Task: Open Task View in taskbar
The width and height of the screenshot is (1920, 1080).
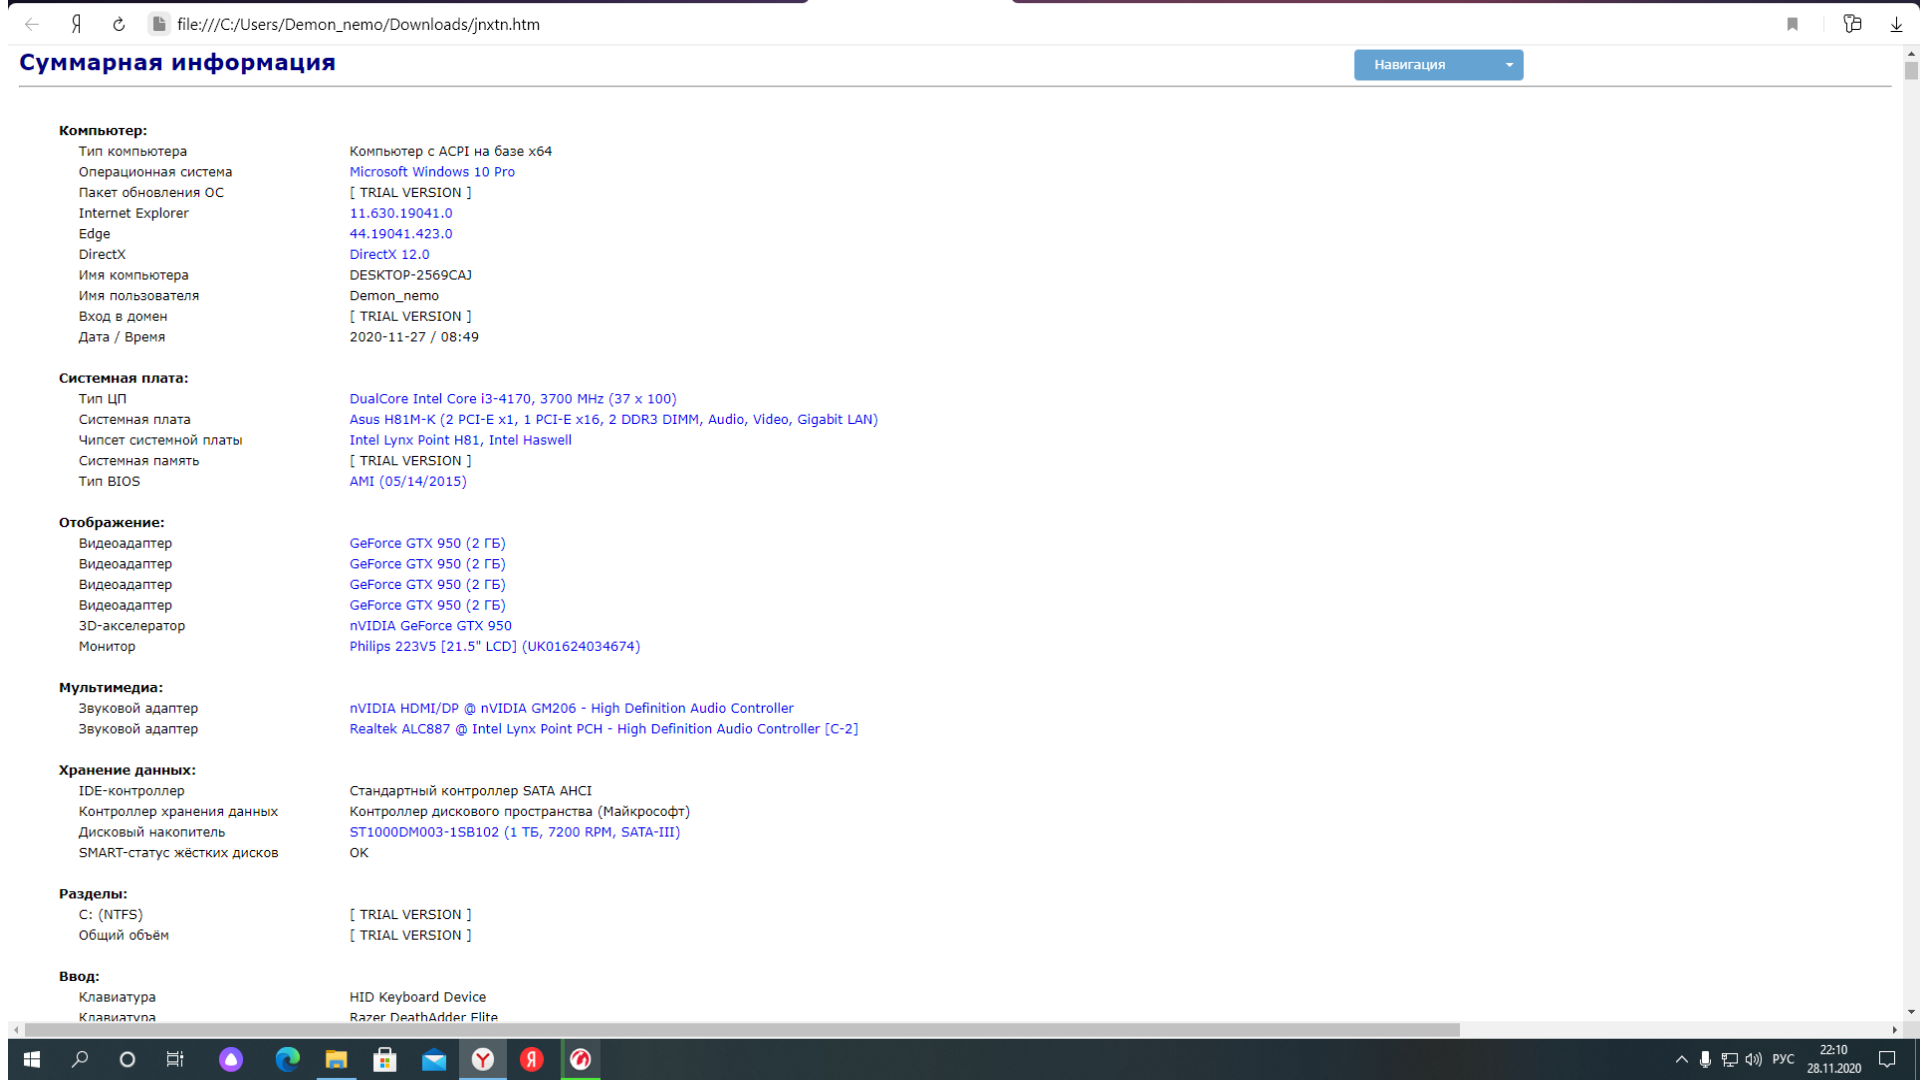Action: pyautogui.click(x=175, y=1059)
